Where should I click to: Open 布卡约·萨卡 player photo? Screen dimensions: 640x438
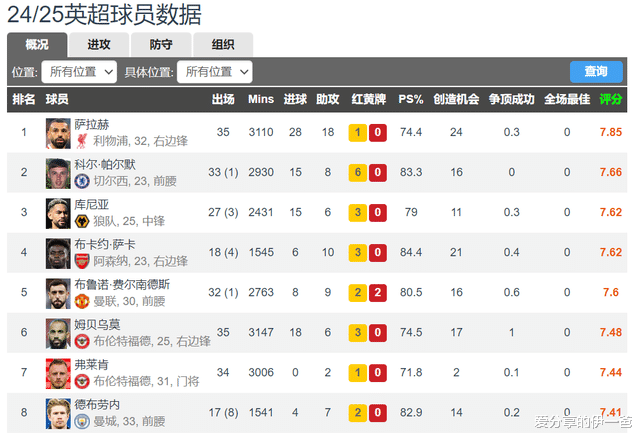[58, 253]
